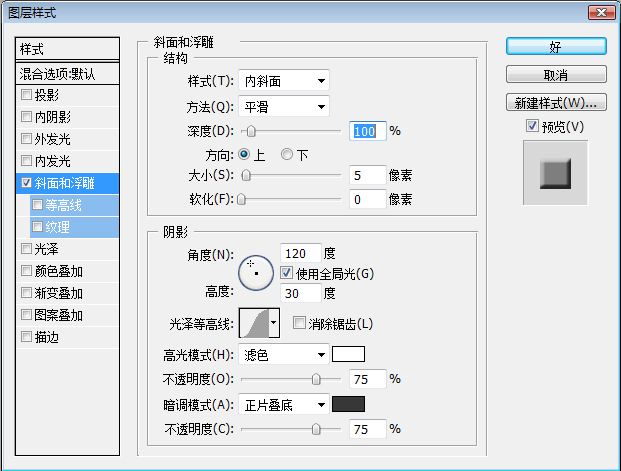Click the highlight 不透明度(O) slider handle
Screen dimensions: 621x471
point(316,379)
